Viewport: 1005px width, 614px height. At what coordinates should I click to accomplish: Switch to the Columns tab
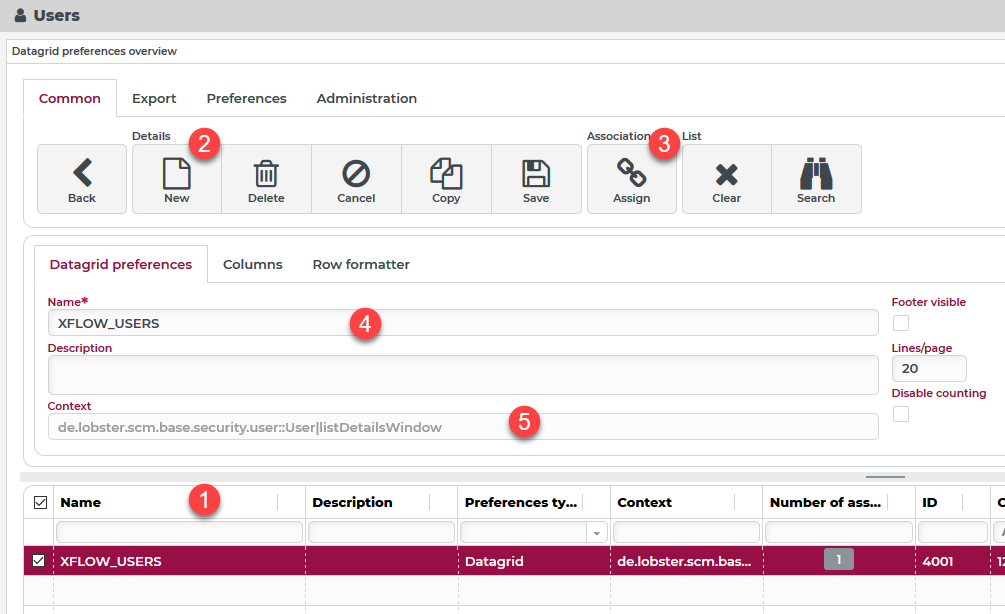(252, 264)
